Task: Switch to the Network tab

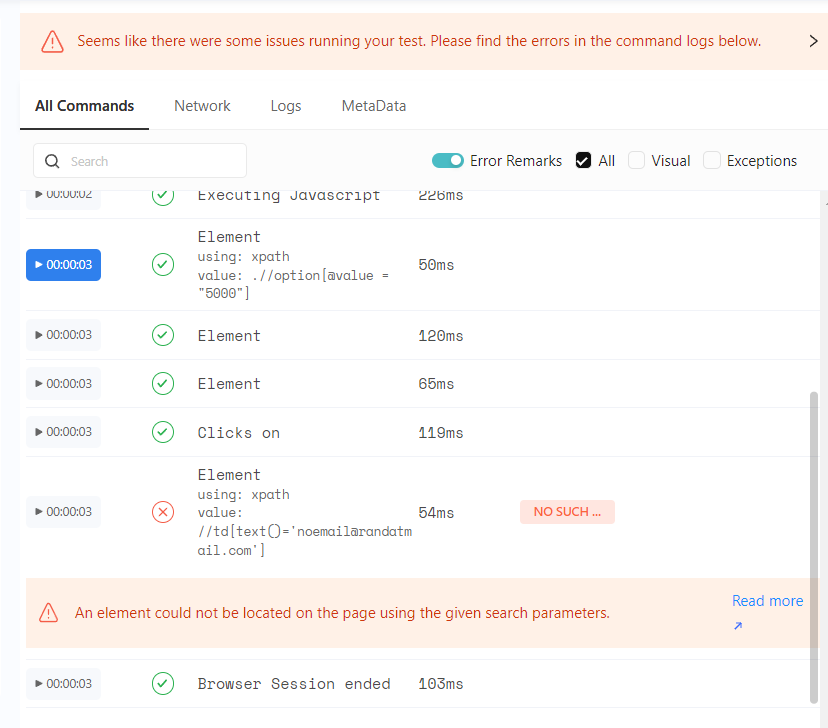Action: pyautogui.click(x=202, y=105)
